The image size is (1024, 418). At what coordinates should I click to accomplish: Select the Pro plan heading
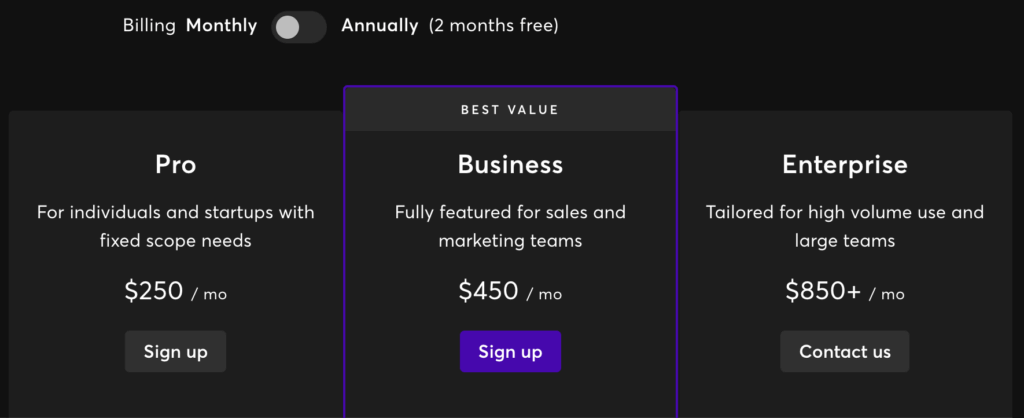pyautogui.click(x=175, y=164)
